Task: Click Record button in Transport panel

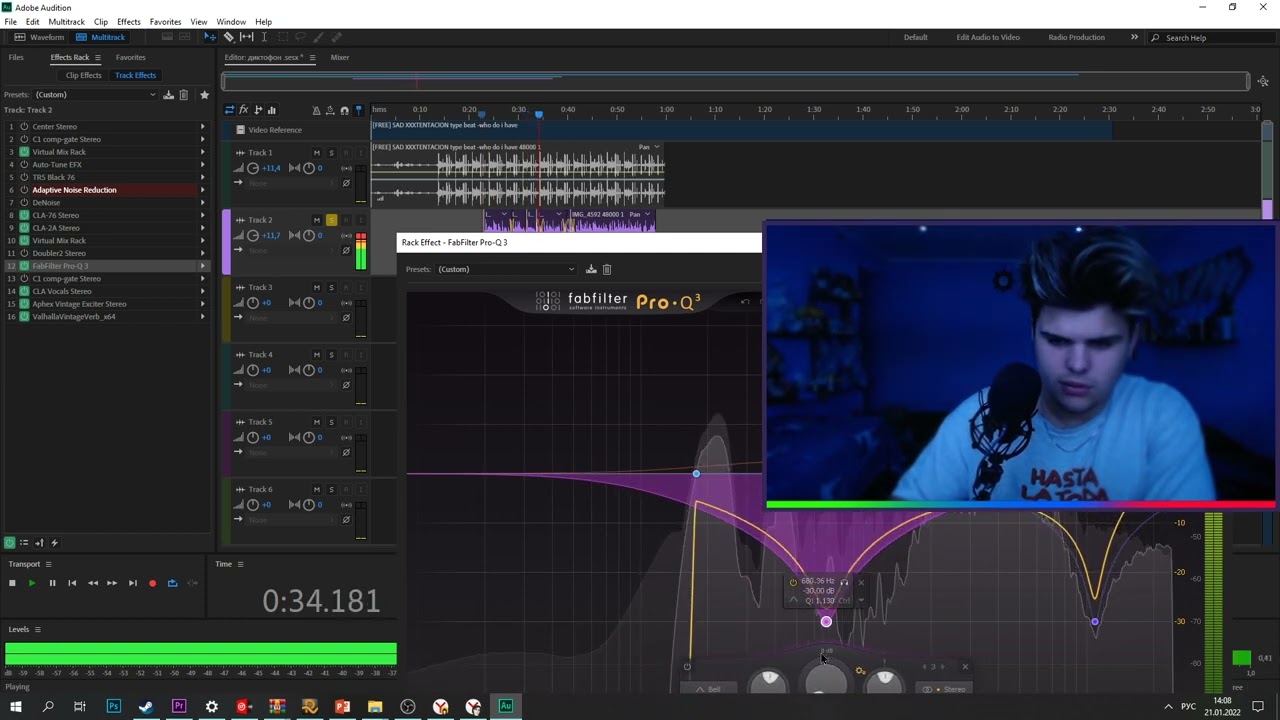Action: (152, 583)
